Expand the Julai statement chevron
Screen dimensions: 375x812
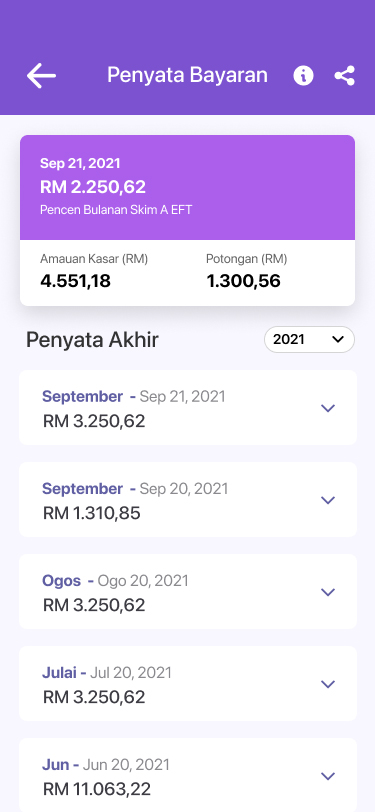pyautogui.click(x=328, y=684)
